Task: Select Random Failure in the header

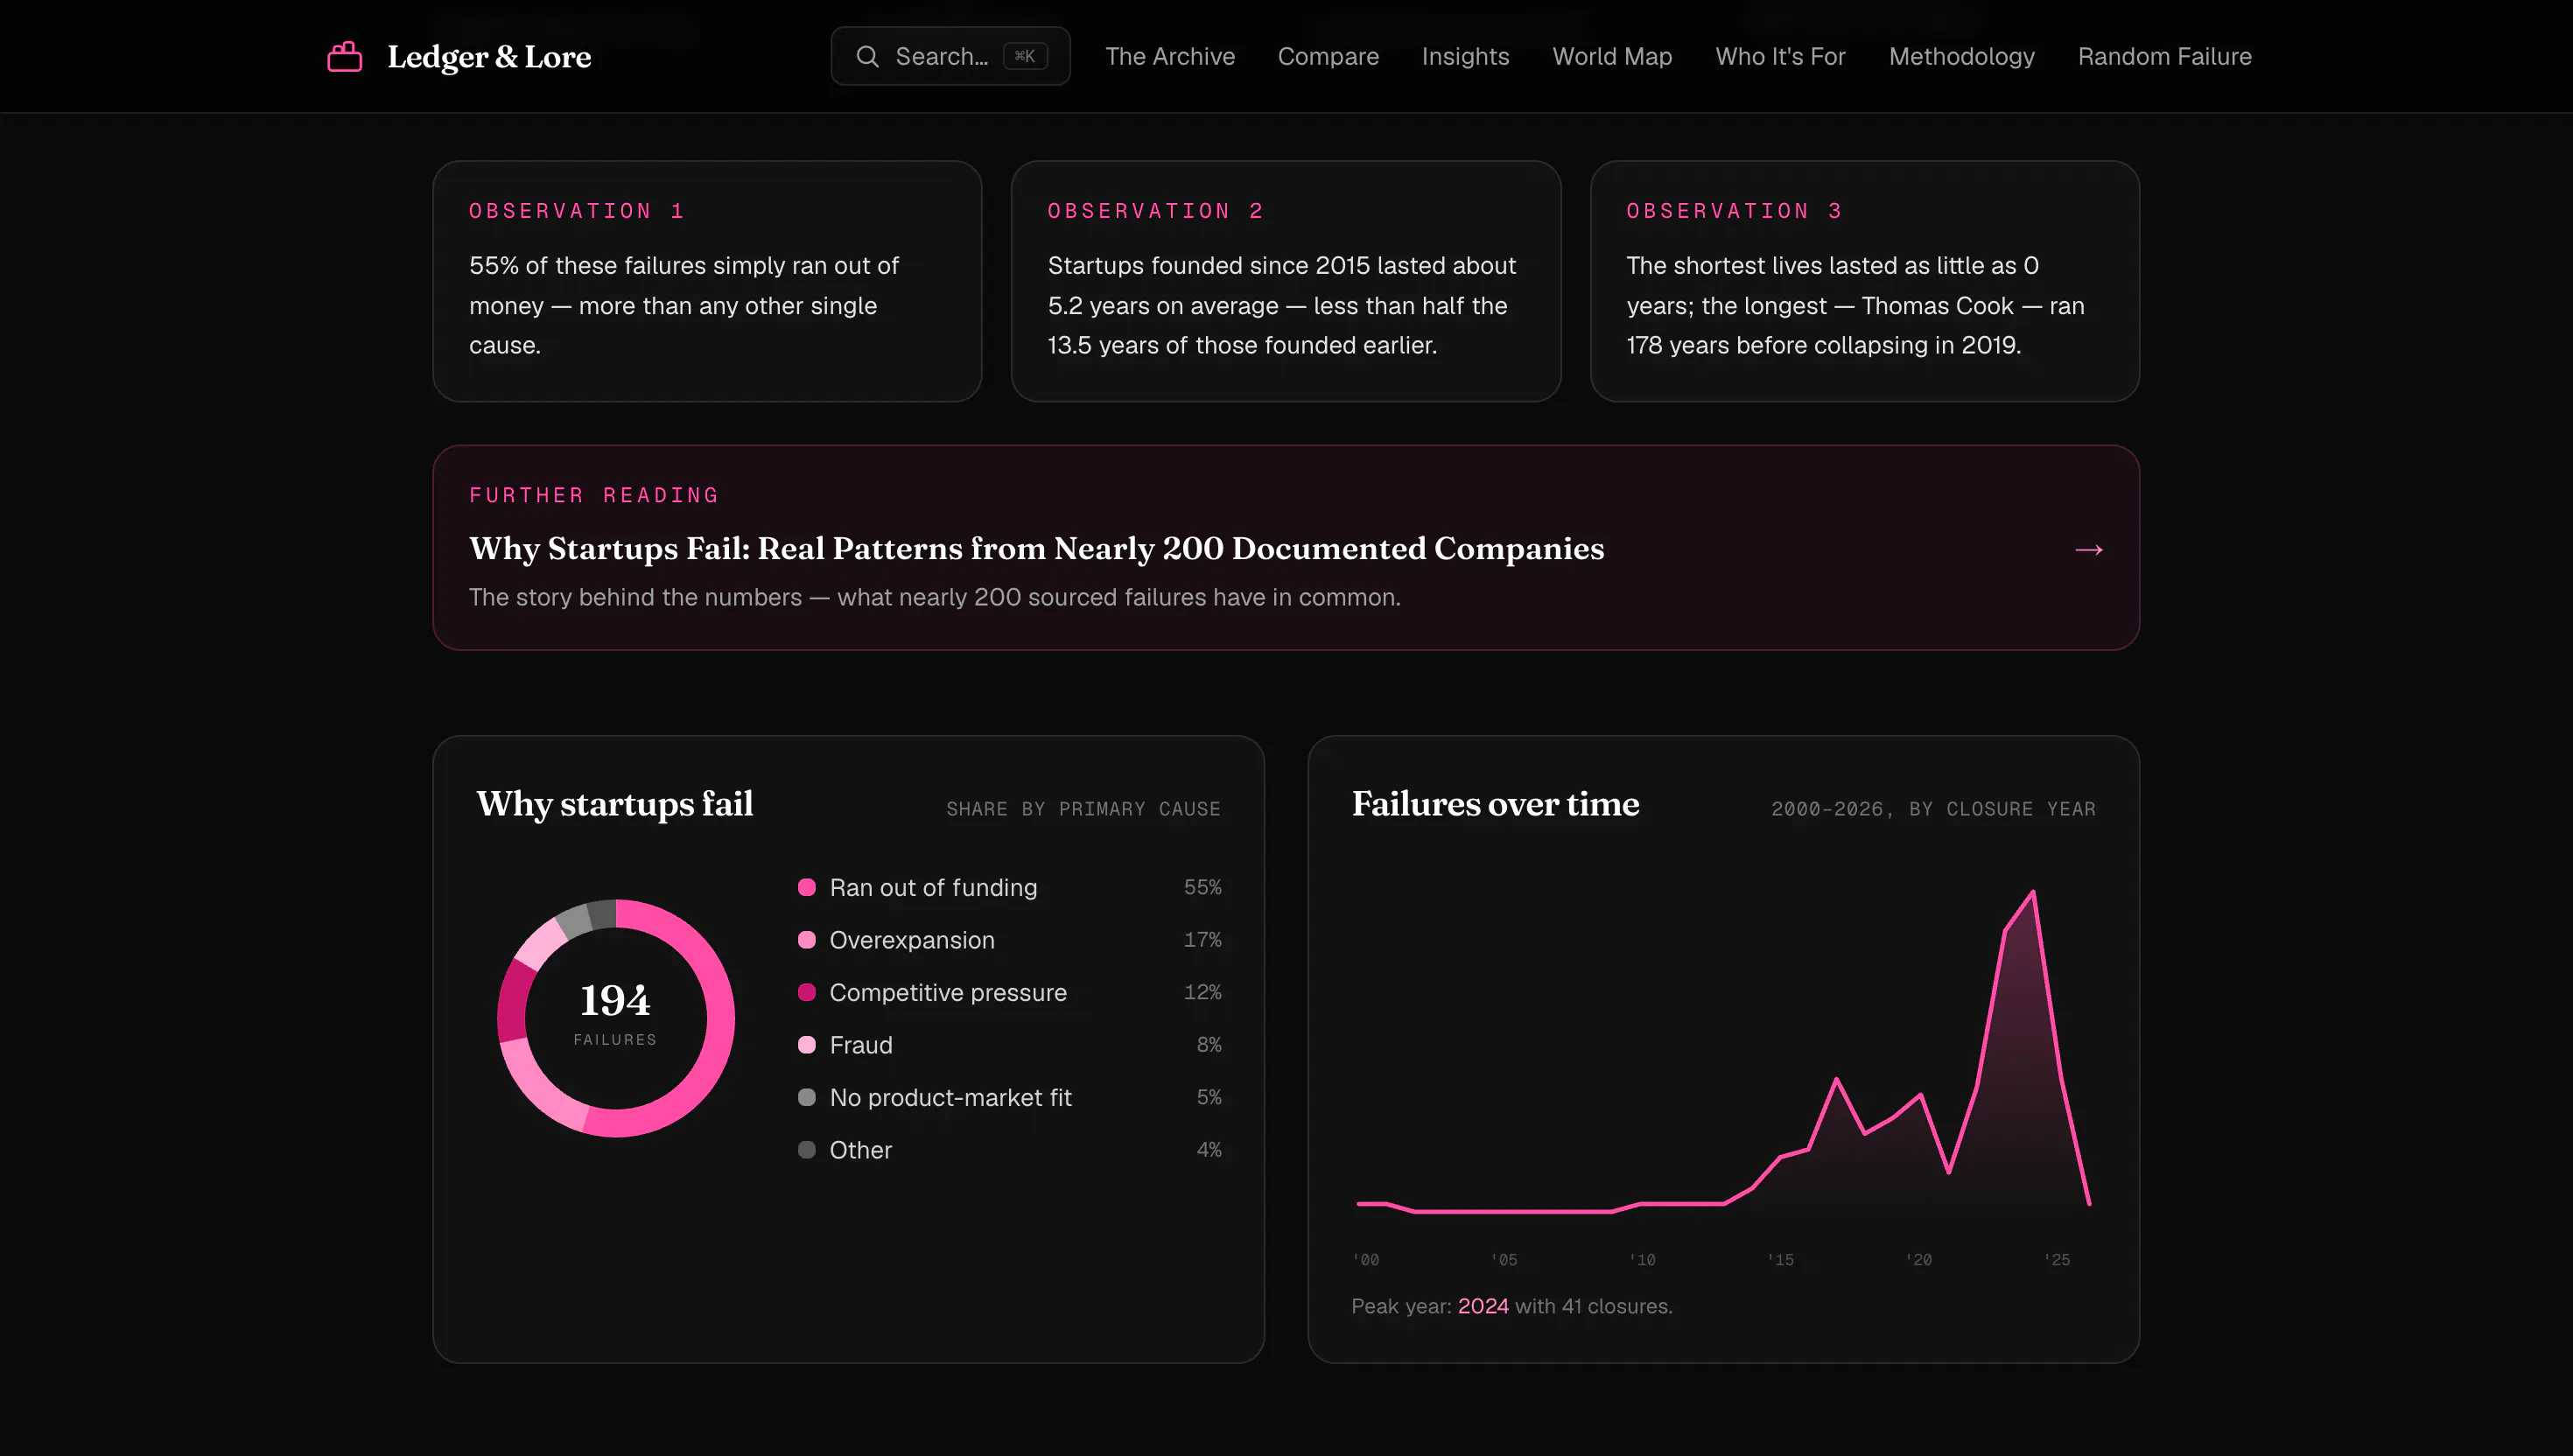Action: (2164, 56)
